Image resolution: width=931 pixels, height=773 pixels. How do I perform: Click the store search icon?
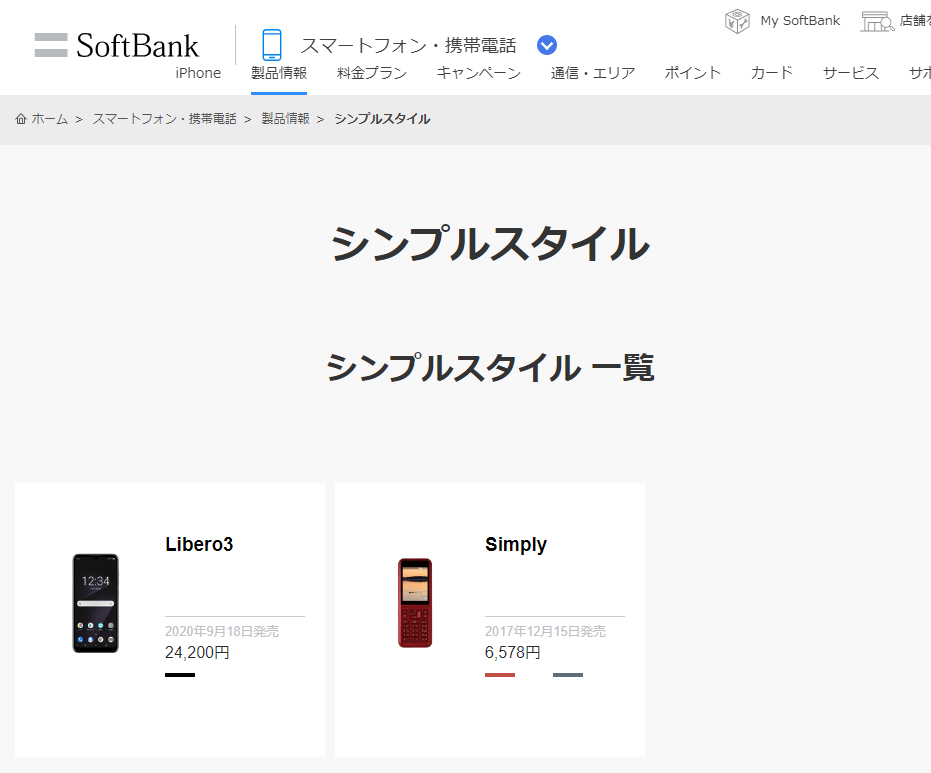[x=878, y=21]
